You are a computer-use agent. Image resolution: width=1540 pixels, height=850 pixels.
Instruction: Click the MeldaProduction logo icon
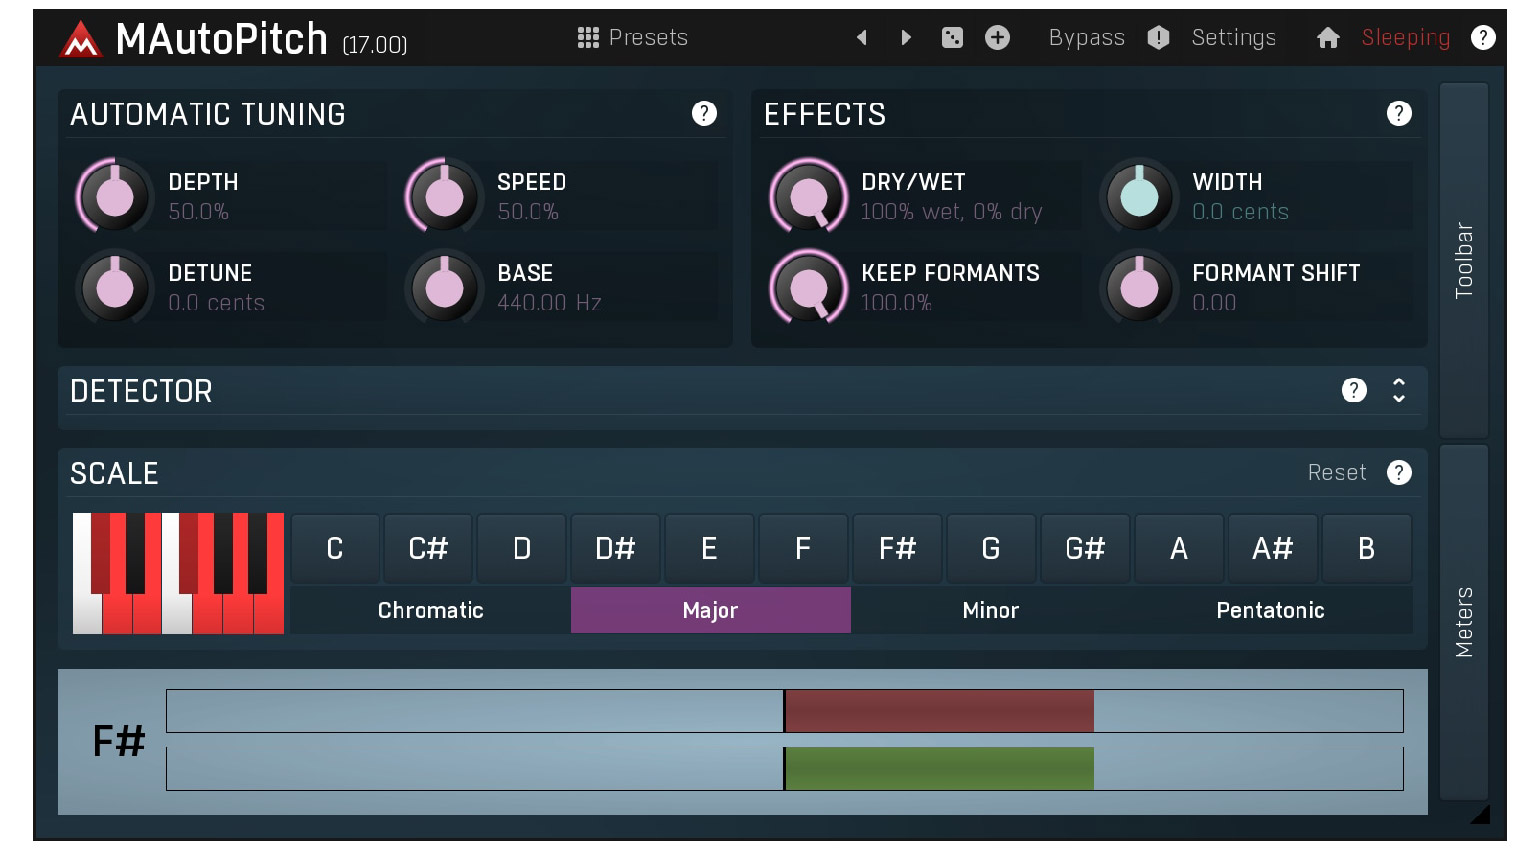coord(80,40)
